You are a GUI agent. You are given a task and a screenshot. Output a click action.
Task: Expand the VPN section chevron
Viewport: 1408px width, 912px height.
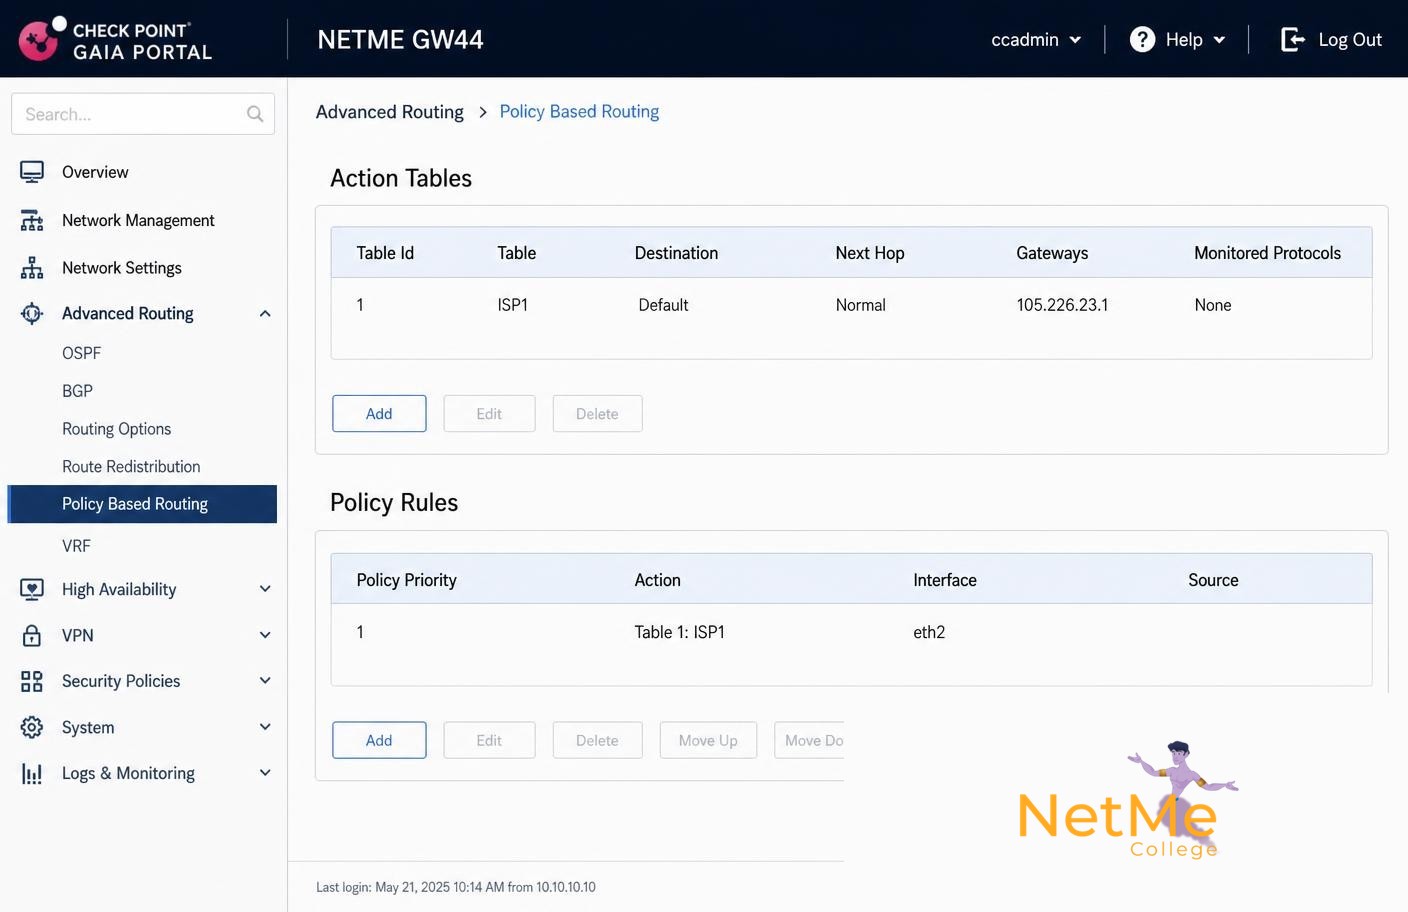(x=265, y=635)
